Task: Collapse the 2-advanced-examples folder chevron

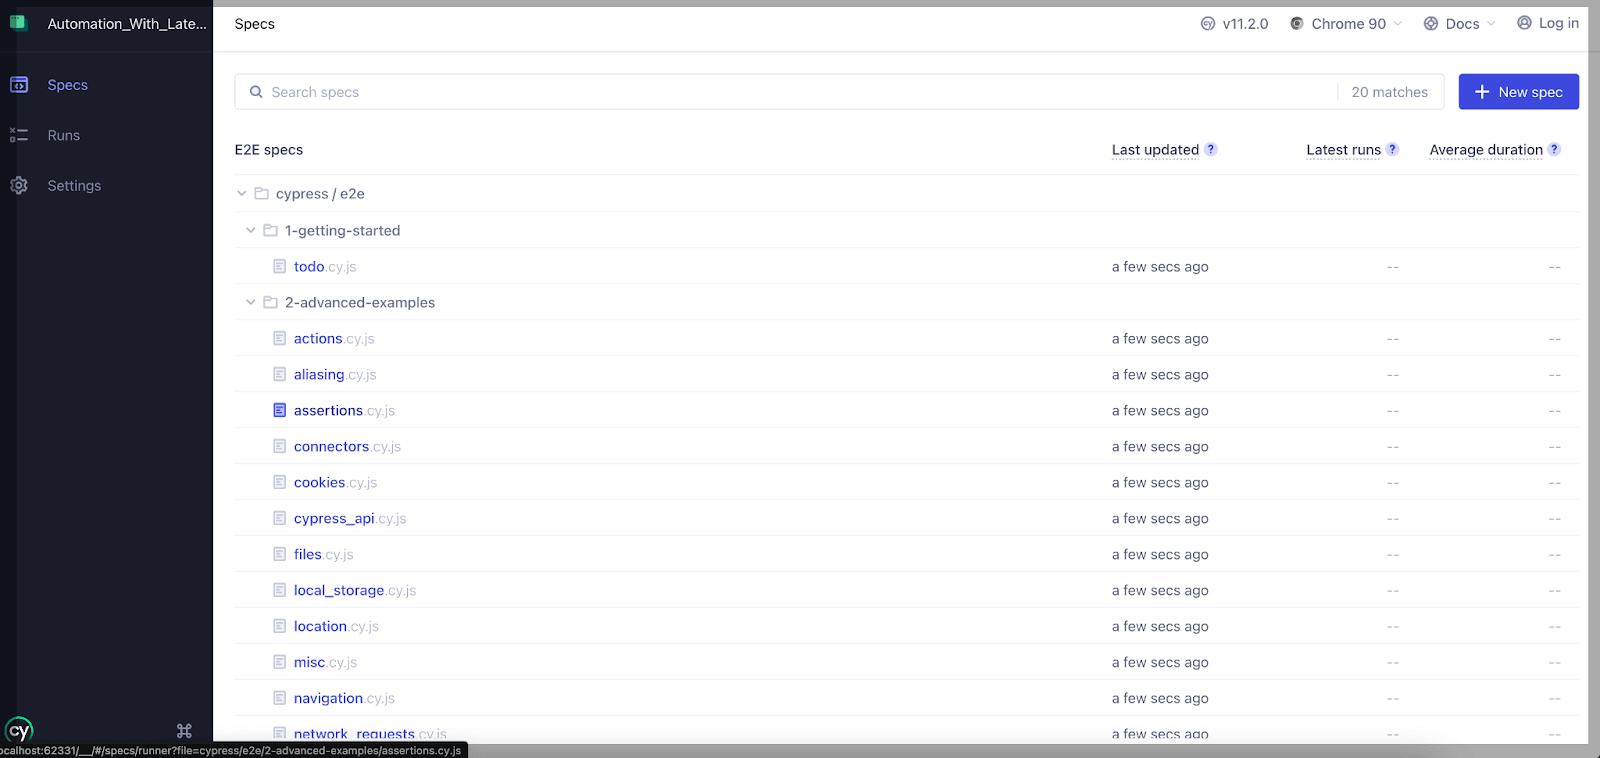Action: pos(251,302)
